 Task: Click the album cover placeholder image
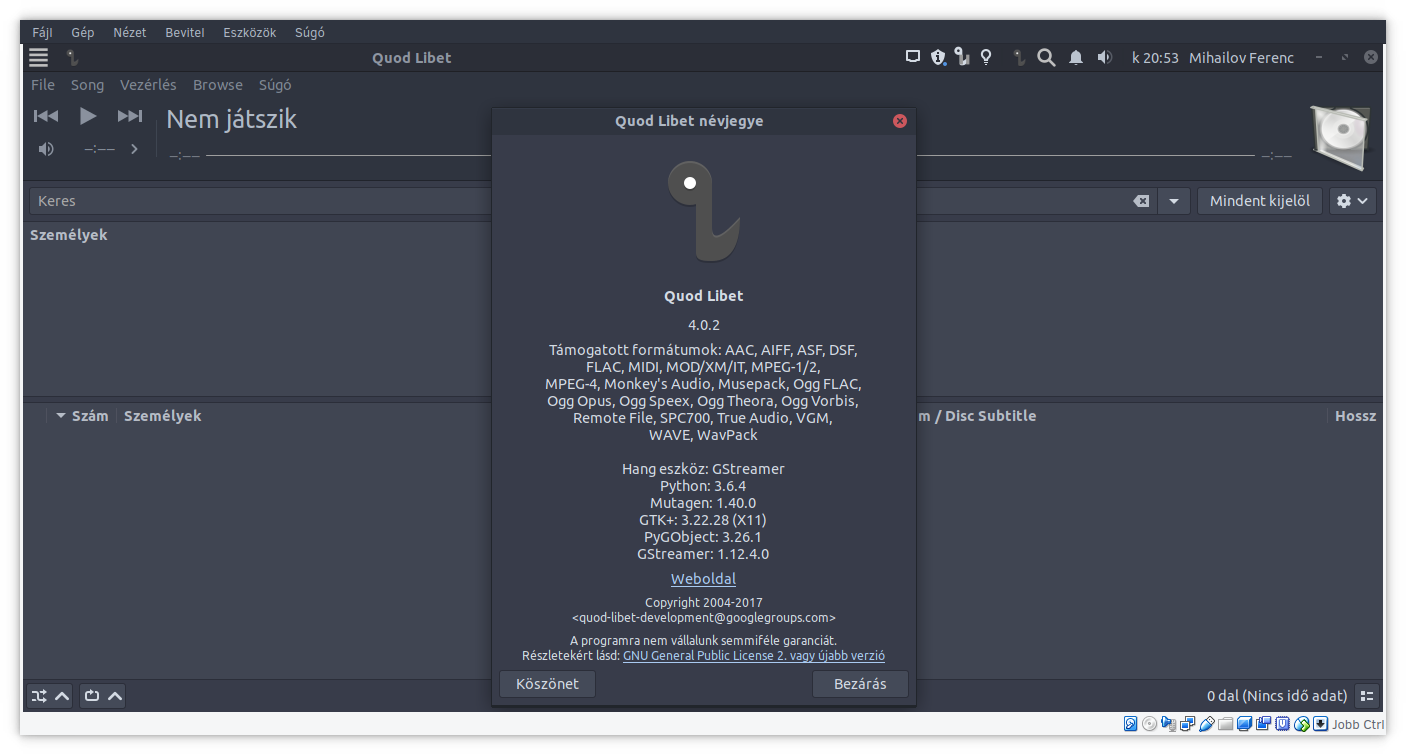pos(1341,137)
